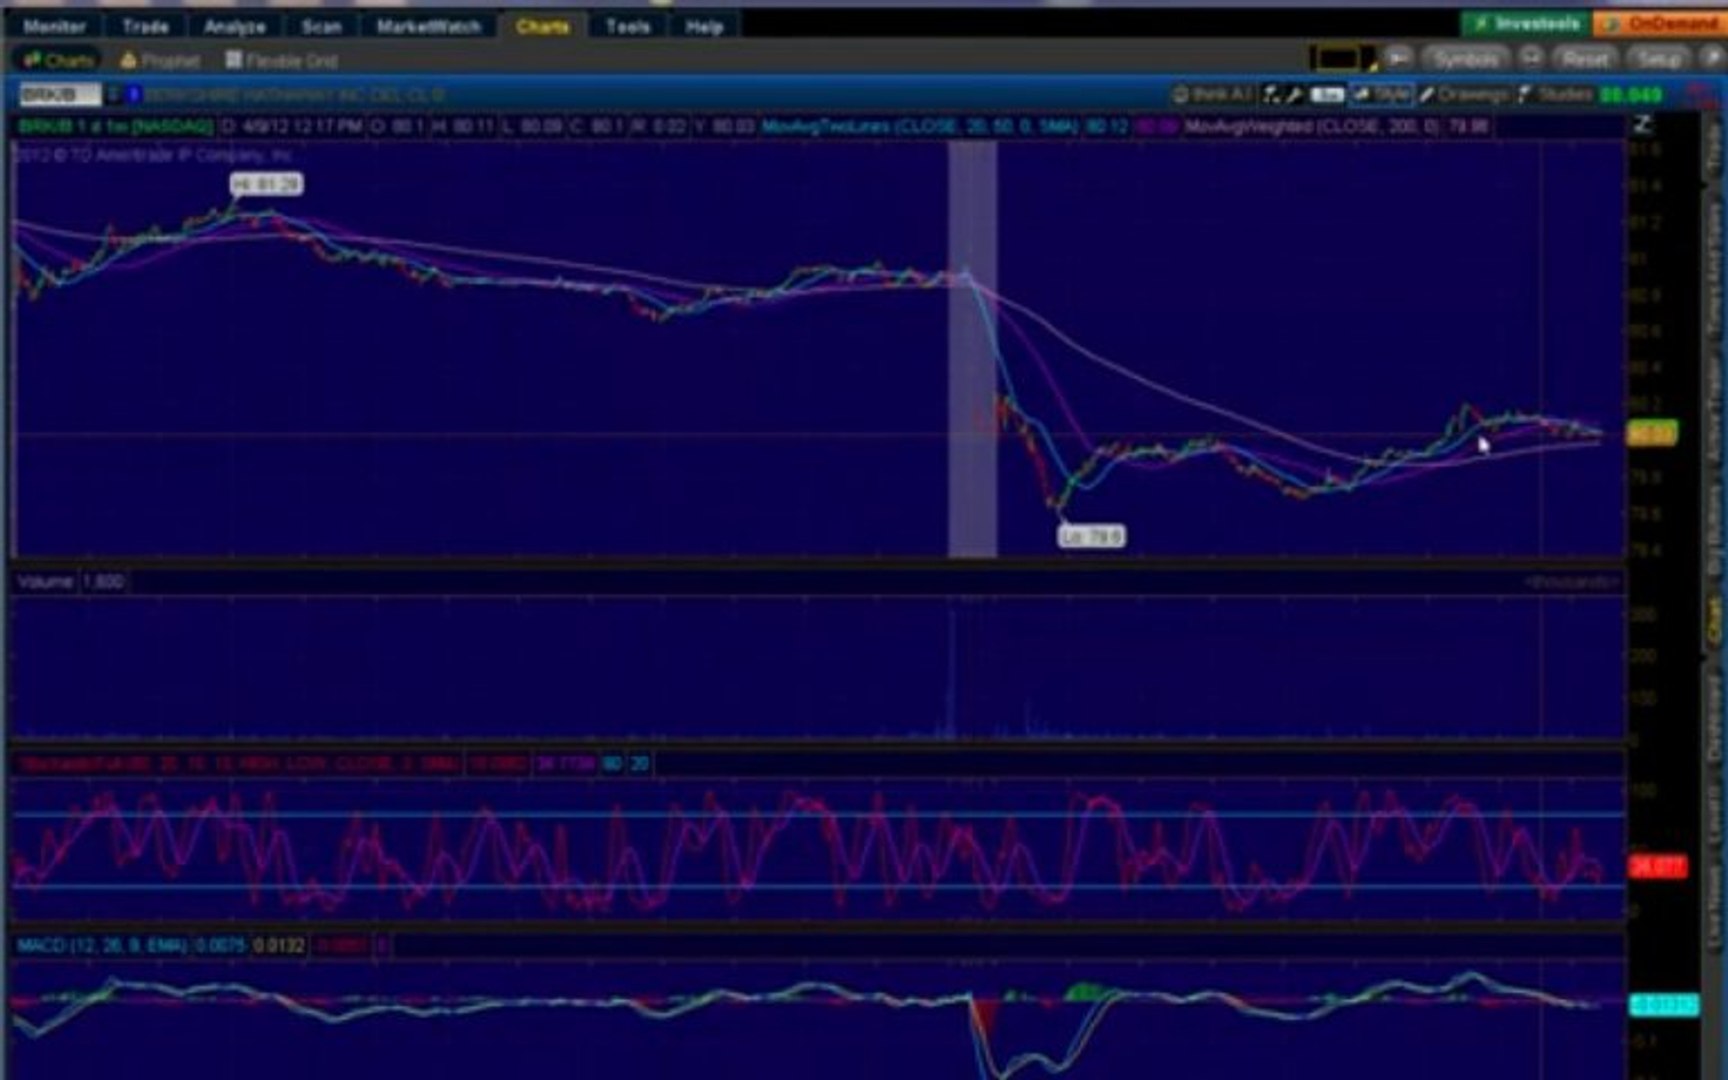Open the Trade tab
1728x1080 pixels.
pos(145,26)
